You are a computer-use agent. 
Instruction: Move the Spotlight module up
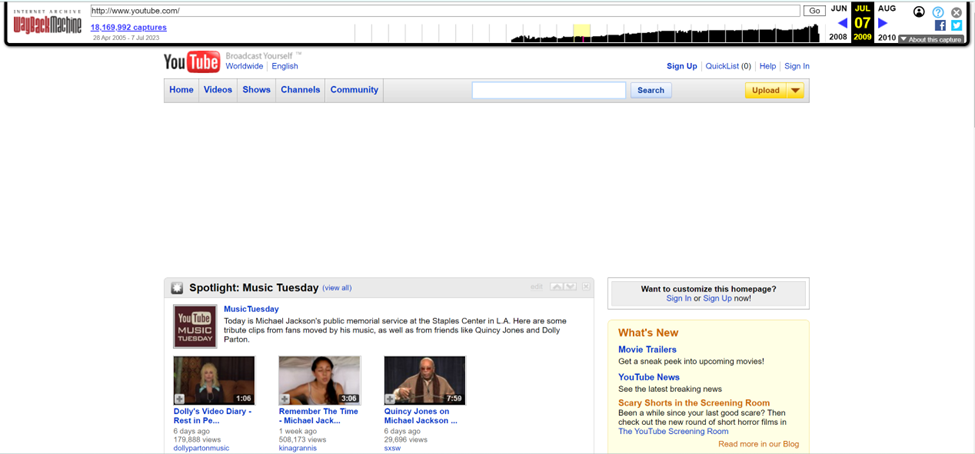coord(557,287)
